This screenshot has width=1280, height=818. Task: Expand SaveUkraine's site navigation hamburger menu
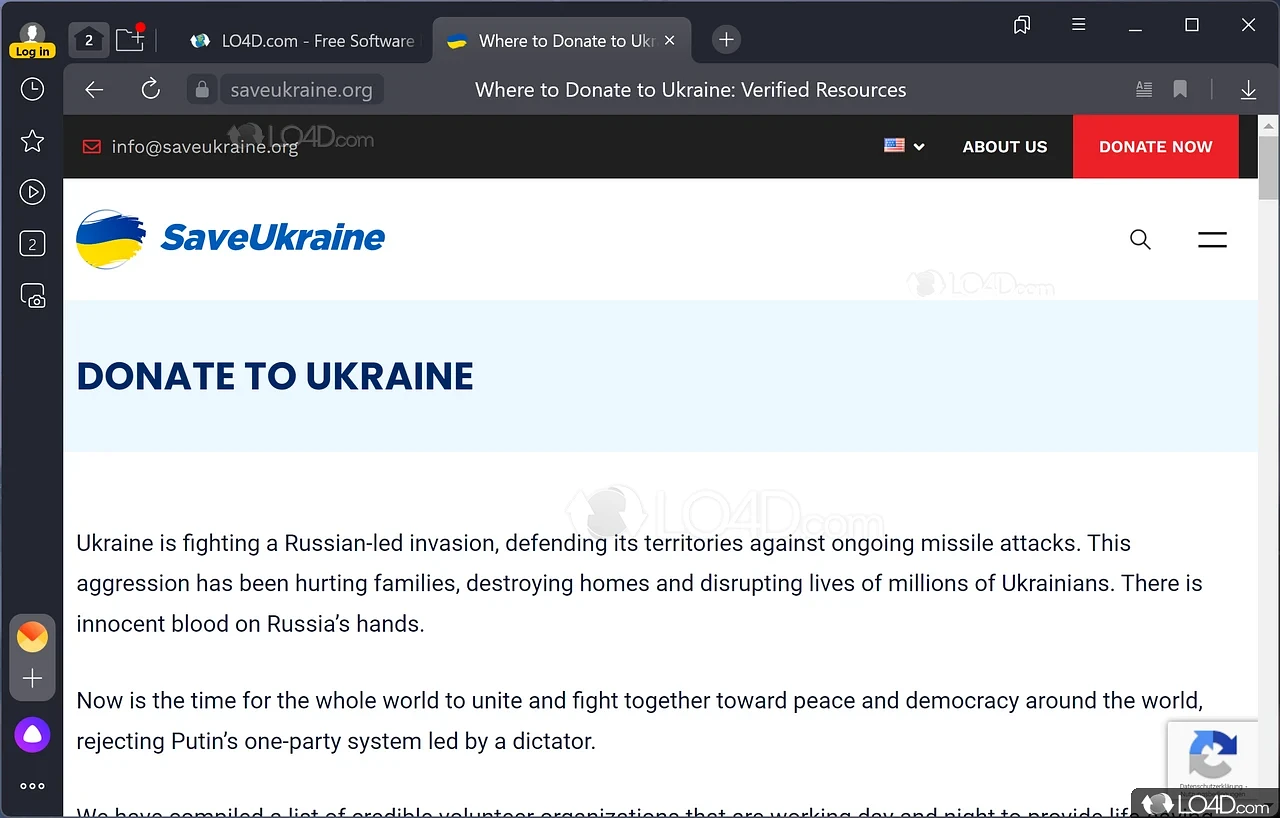coord(1212,239)
